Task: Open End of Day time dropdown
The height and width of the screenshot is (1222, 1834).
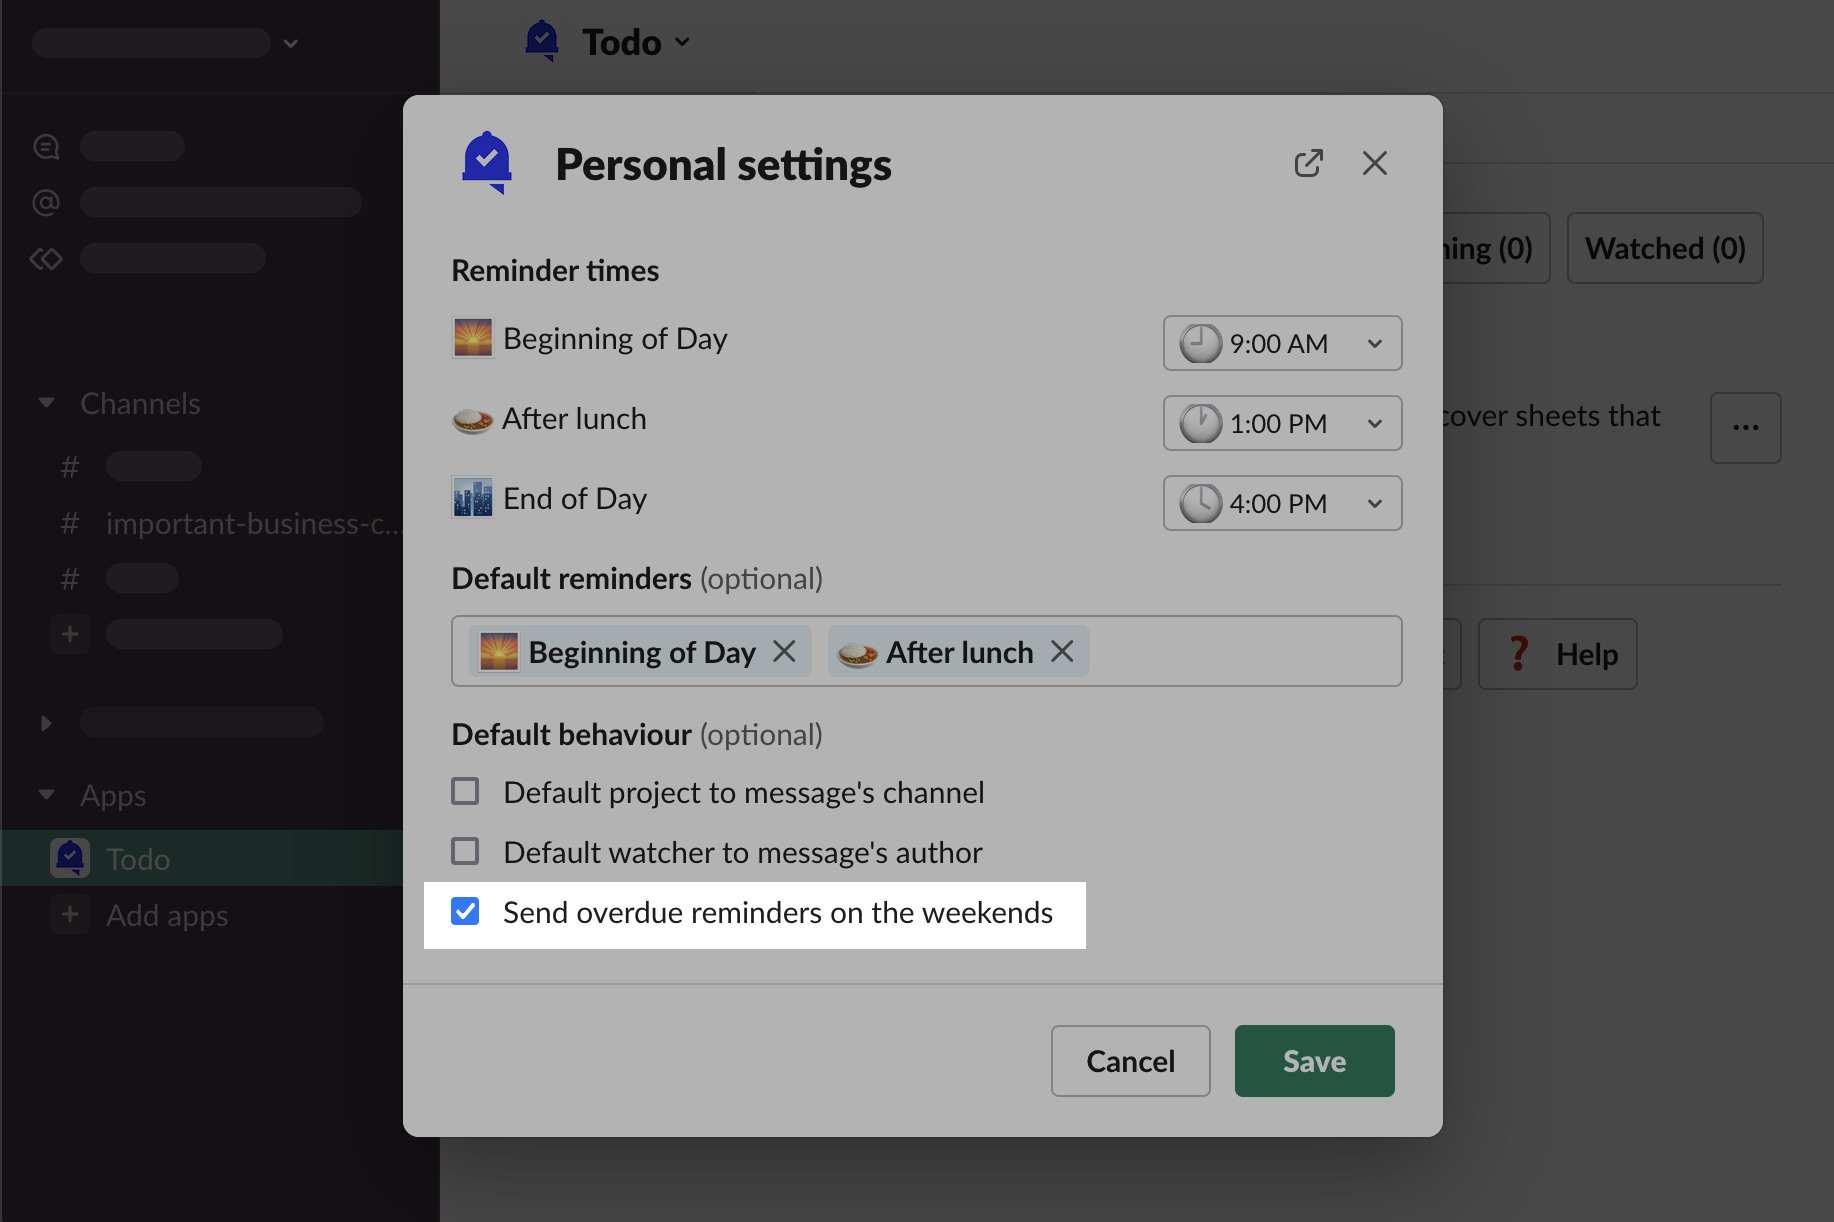Action: click(x=1282, y=503)
